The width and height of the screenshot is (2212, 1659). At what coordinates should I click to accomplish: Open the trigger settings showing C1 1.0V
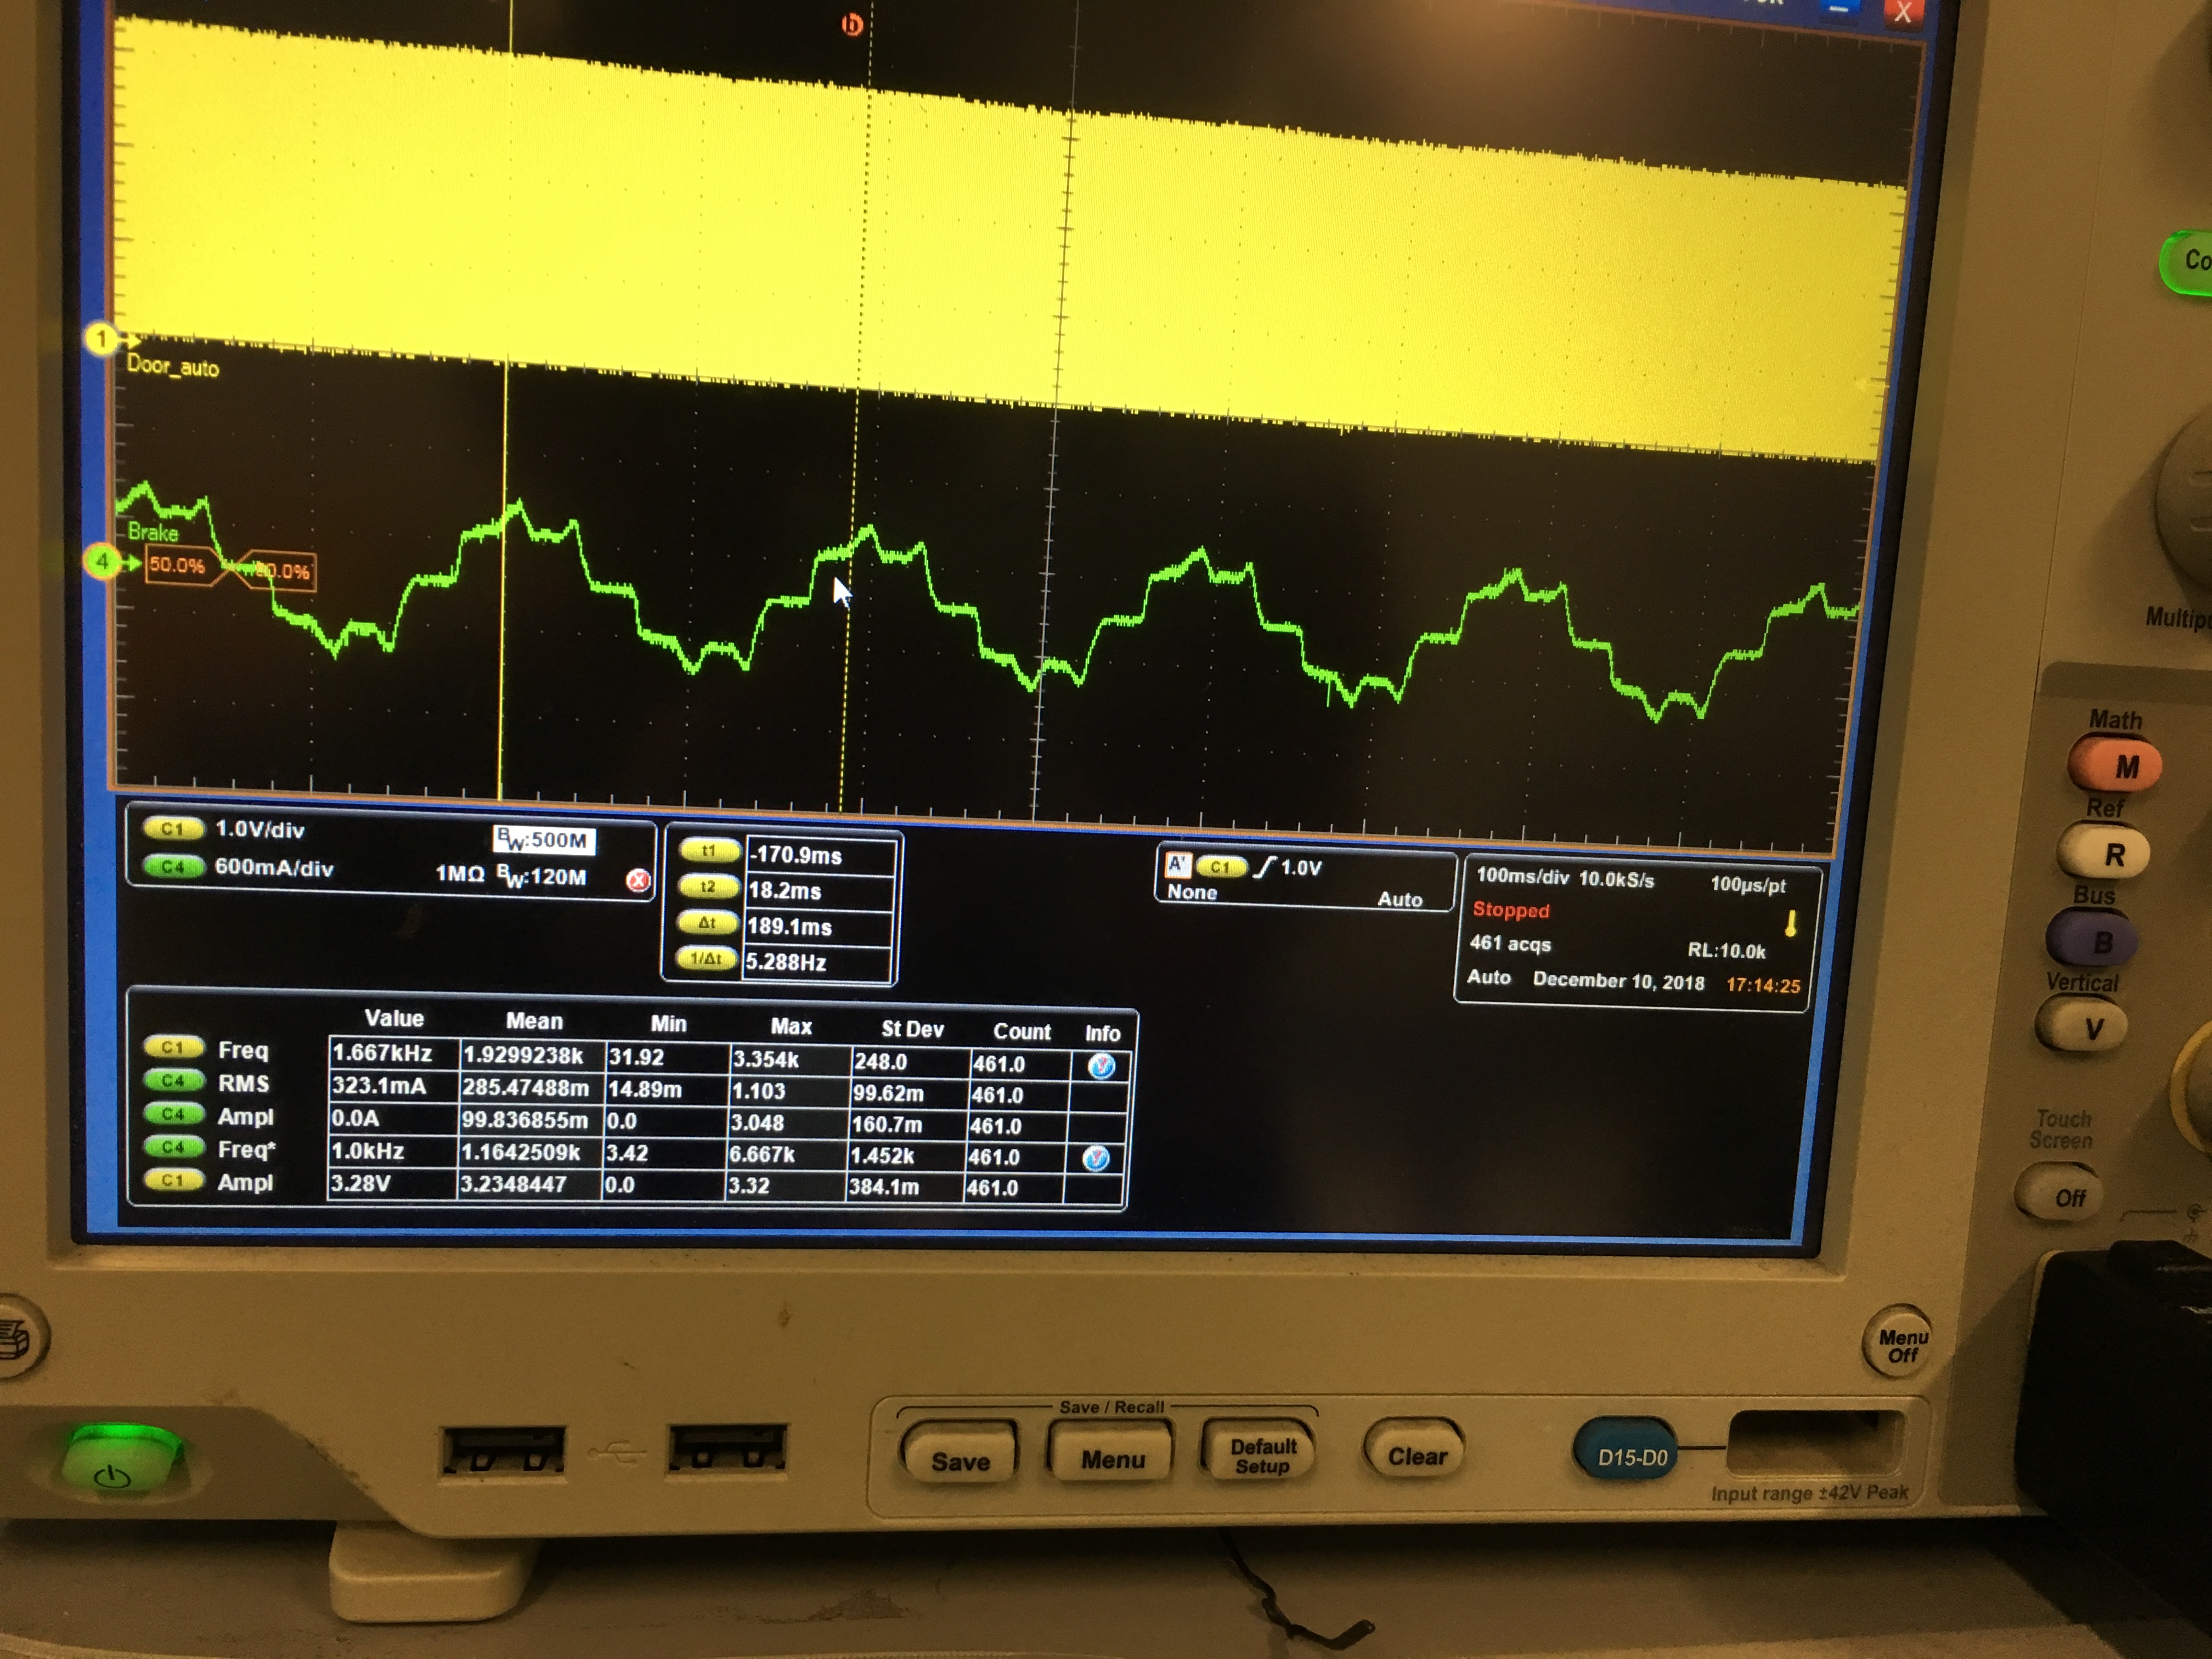[x=1300, y=868]
